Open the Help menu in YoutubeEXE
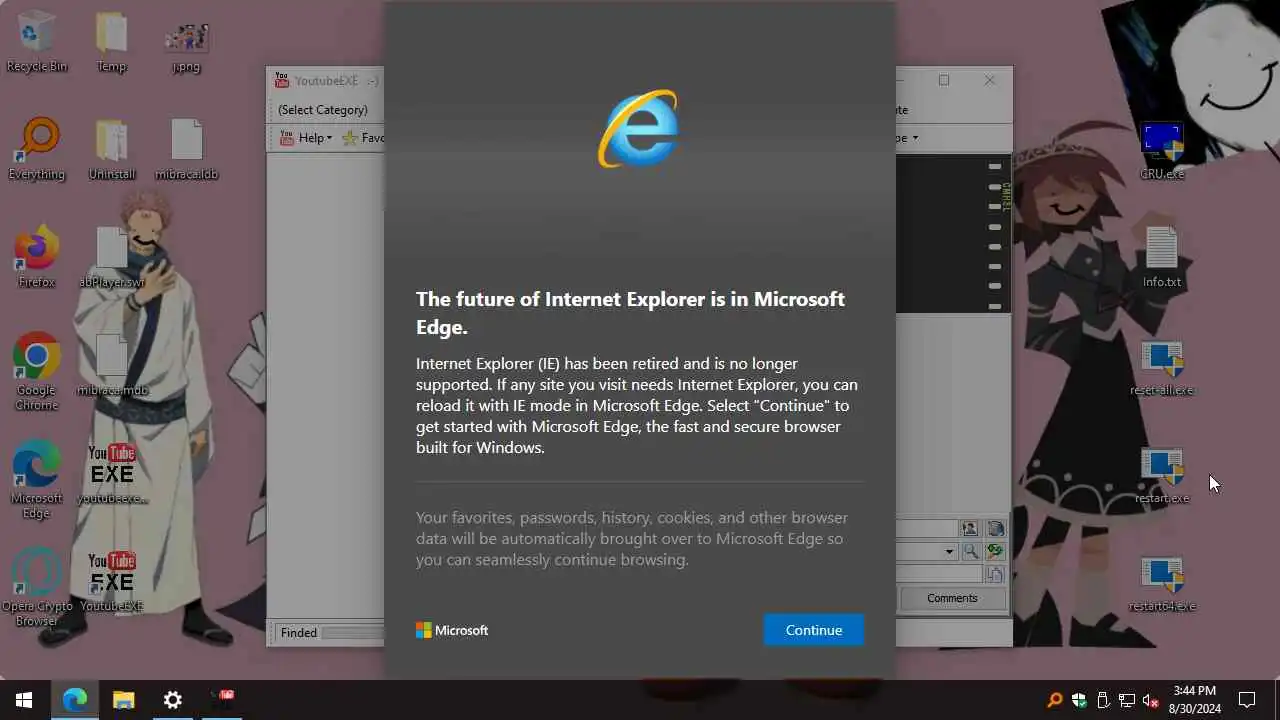 [x=306, y=138]
